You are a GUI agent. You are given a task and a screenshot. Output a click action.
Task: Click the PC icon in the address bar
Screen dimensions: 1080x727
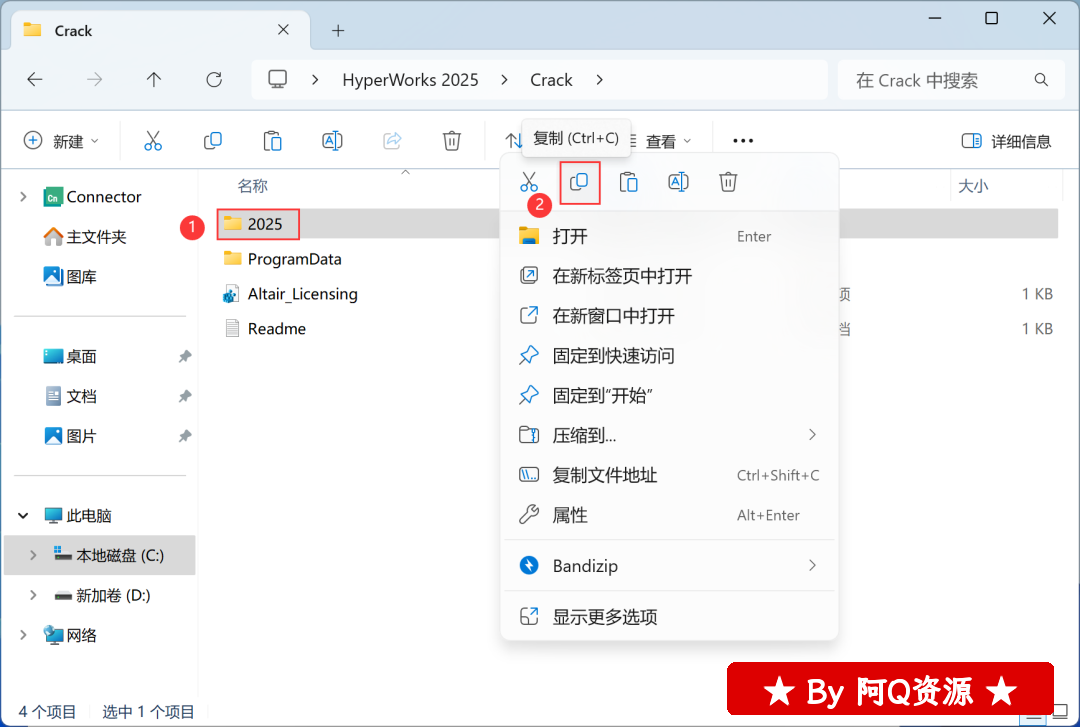[x=278, y=79]
